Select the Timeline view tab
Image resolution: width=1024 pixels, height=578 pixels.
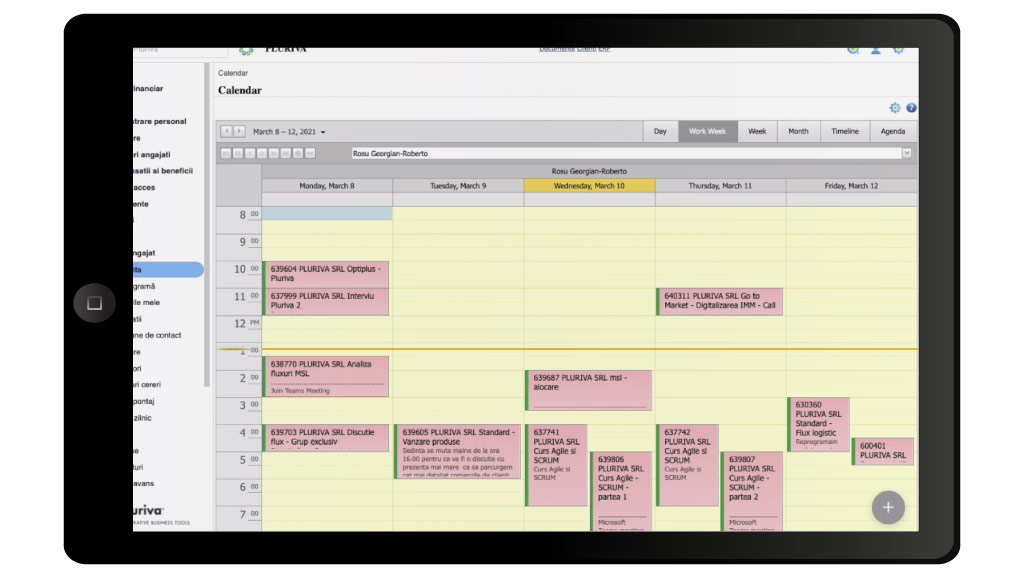pos(845,131)
